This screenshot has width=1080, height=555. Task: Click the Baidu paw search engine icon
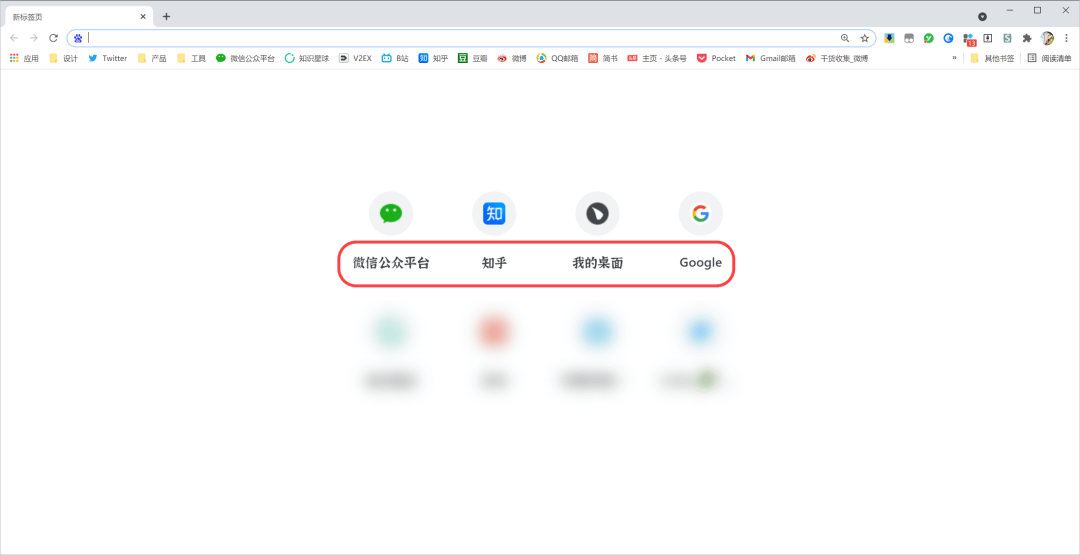pos(78,38)
